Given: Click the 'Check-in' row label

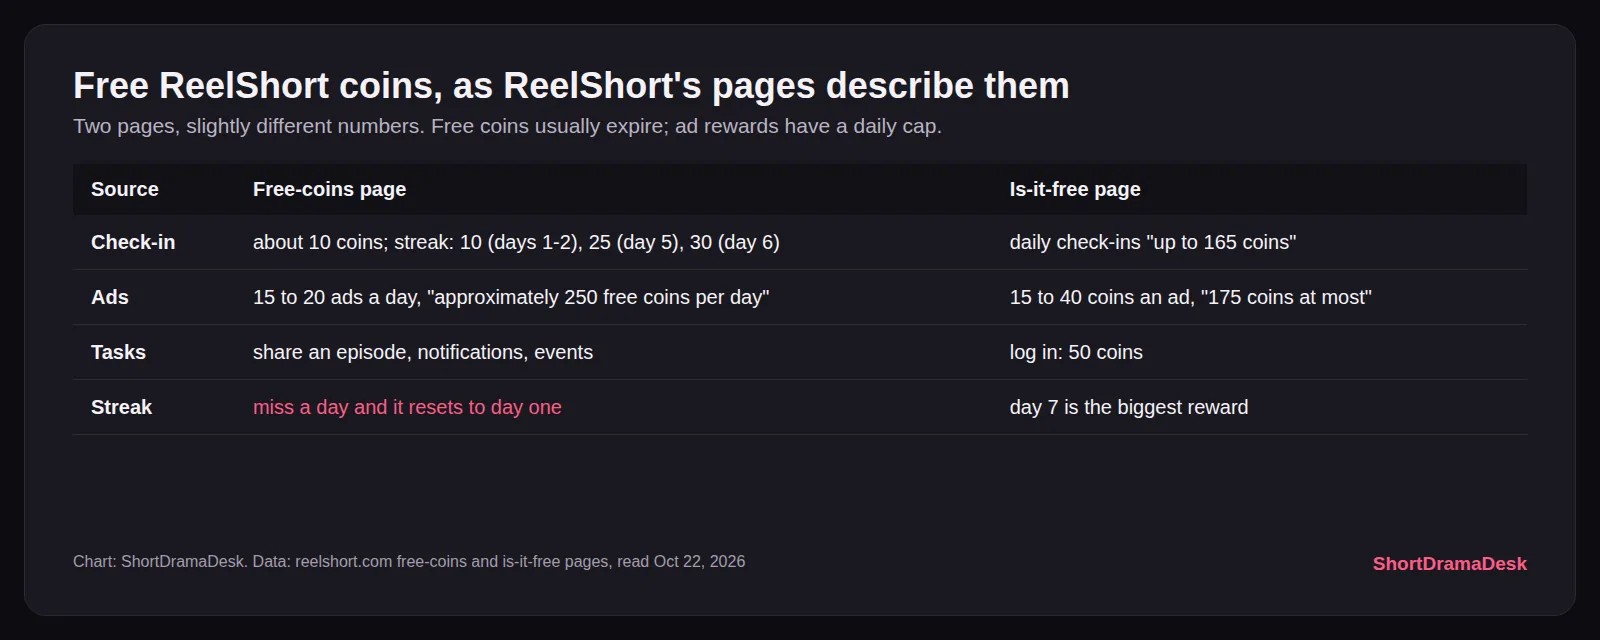Looking at the screenshot, I should pos(133,242).
